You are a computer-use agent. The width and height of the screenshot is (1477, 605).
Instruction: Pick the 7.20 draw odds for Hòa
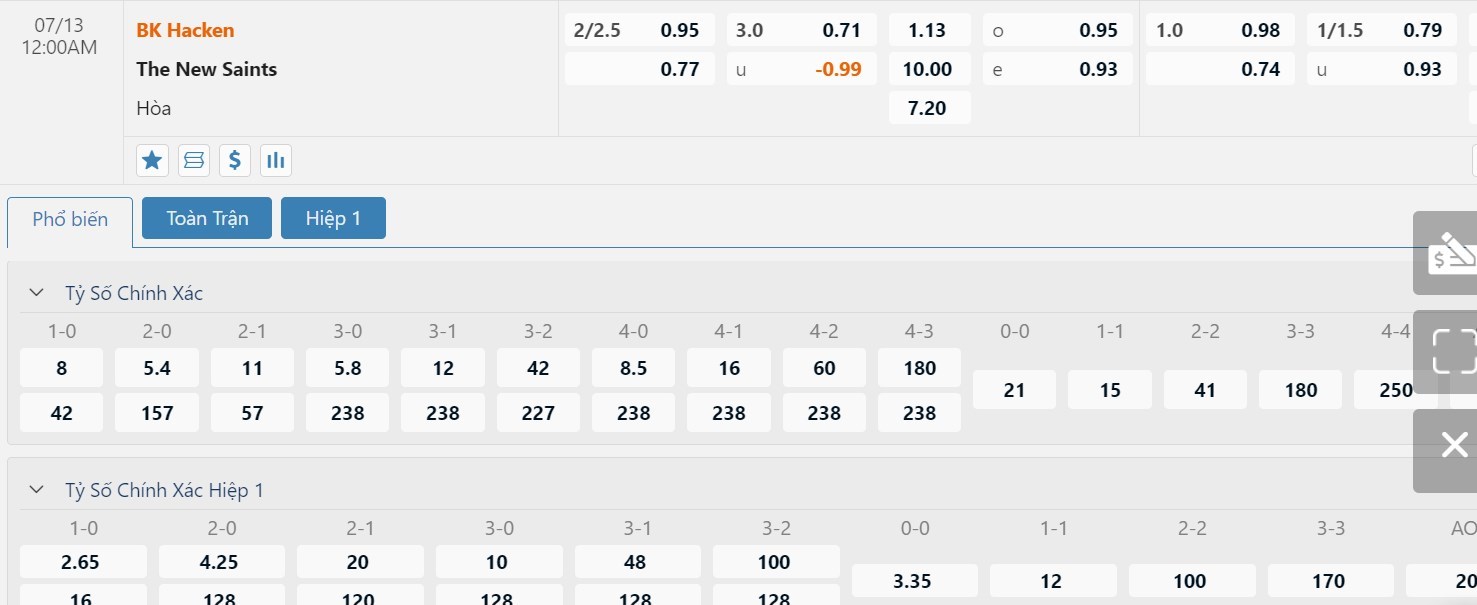(x=929, y=108)
